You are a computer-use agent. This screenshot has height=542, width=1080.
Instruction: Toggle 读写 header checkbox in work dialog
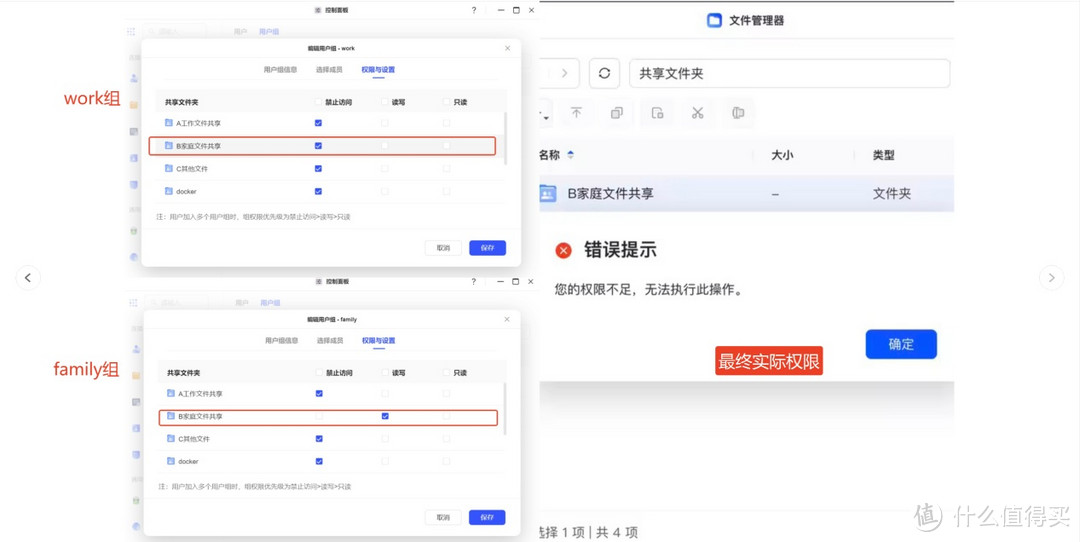pos(384,102)
